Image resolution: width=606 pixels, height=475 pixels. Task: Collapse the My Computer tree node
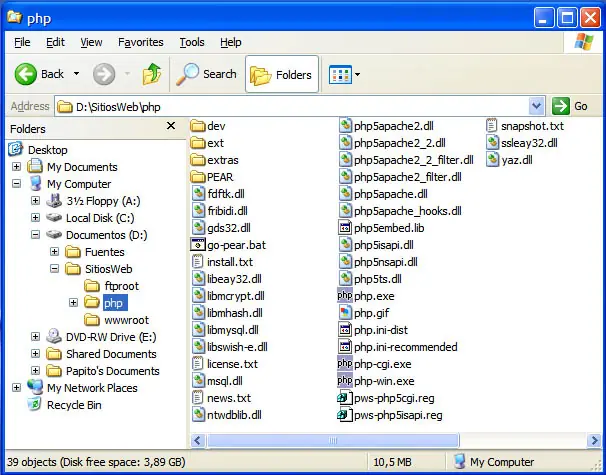pyautogui.click(x=16, y=184)
